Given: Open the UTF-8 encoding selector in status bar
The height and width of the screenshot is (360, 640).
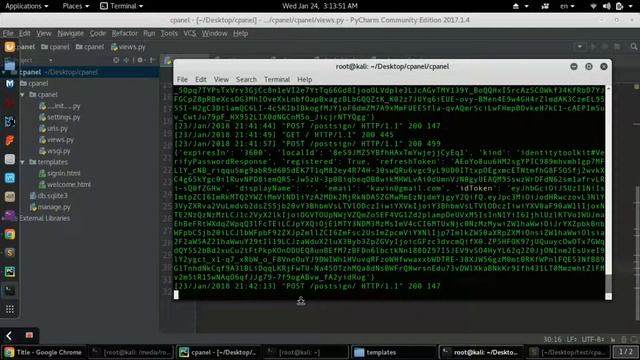Looking at the screenshot, I should 593,340.
